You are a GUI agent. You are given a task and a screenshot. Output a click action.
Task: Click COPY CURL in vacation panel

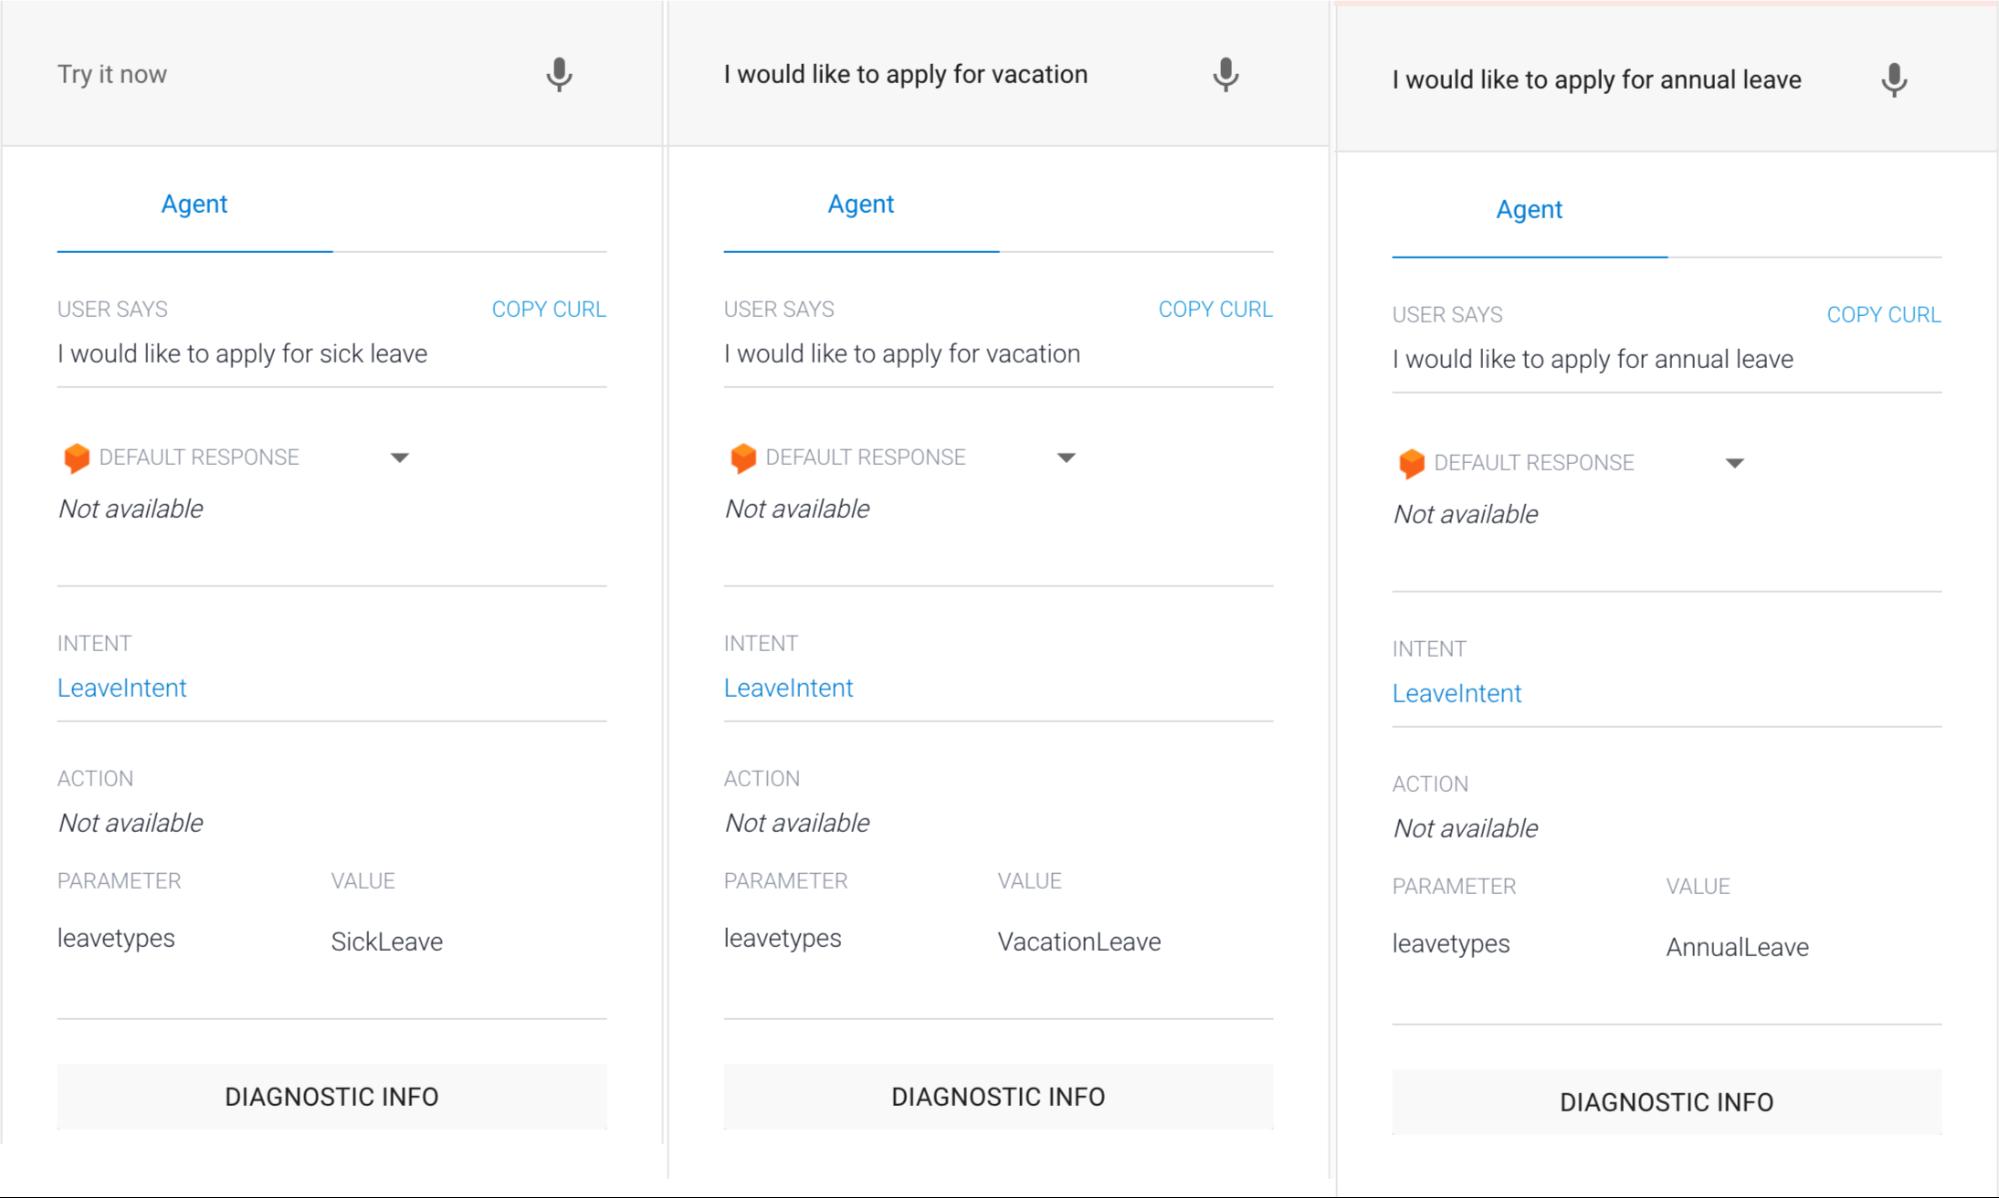1215,310
